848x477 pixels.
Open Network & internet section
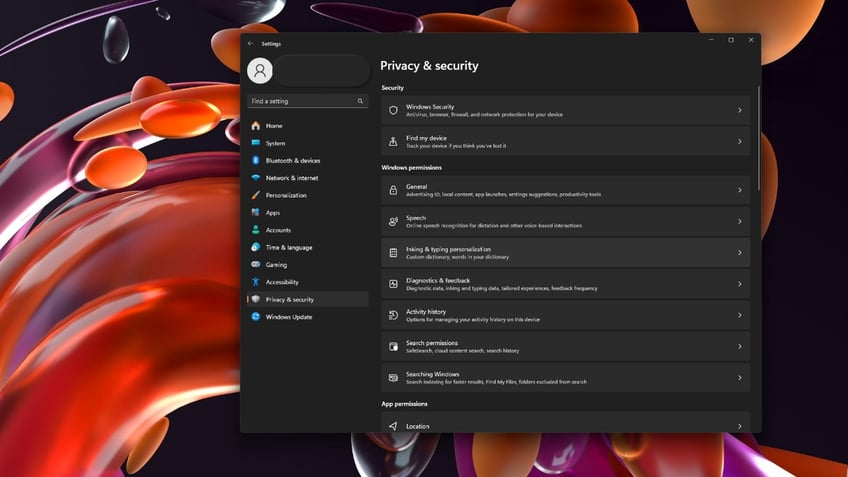[308, 177]
